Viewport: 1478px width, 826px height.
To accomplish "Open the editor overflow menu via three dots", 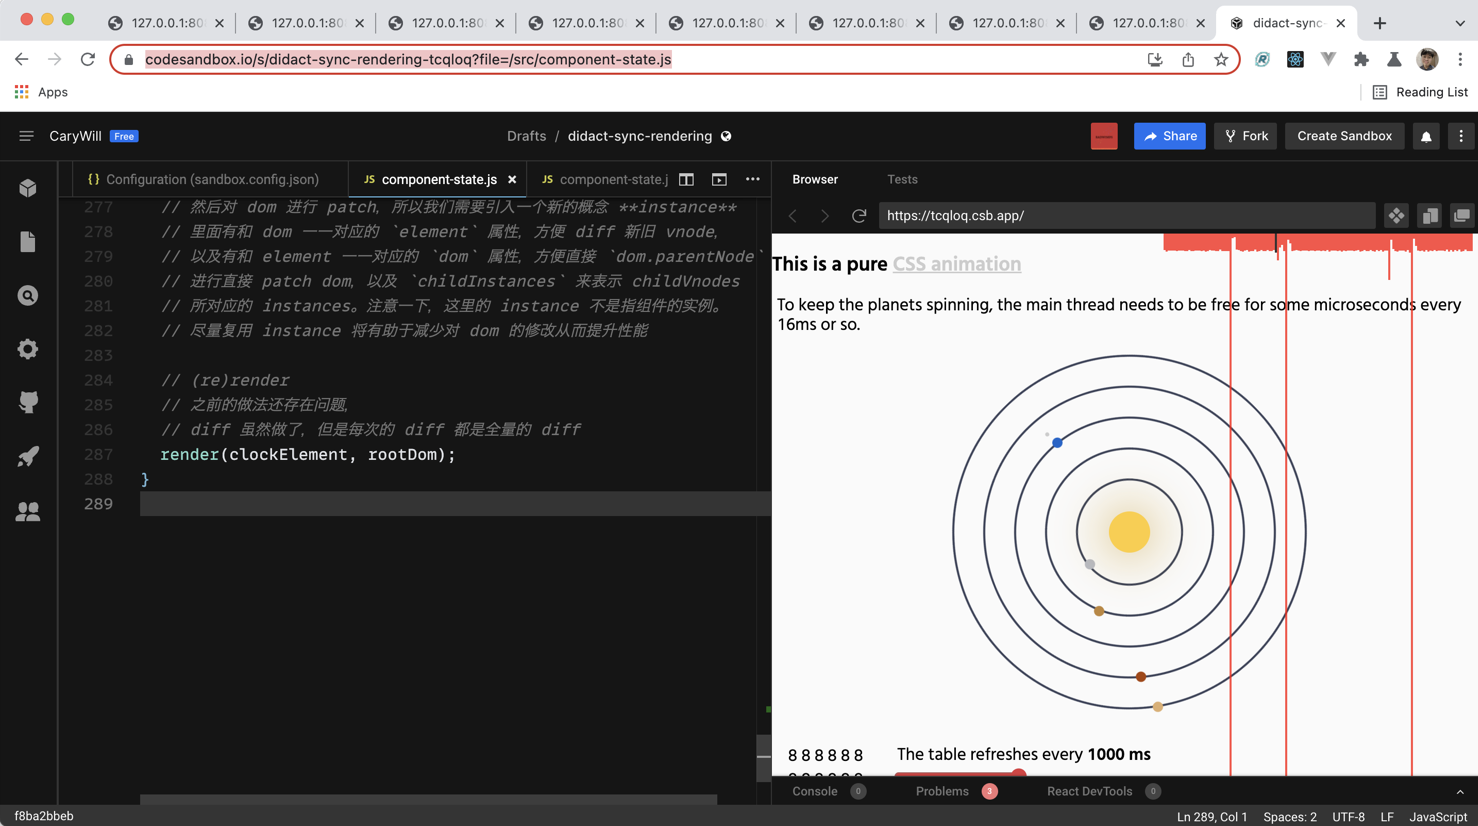I will [x=752, y=179].
